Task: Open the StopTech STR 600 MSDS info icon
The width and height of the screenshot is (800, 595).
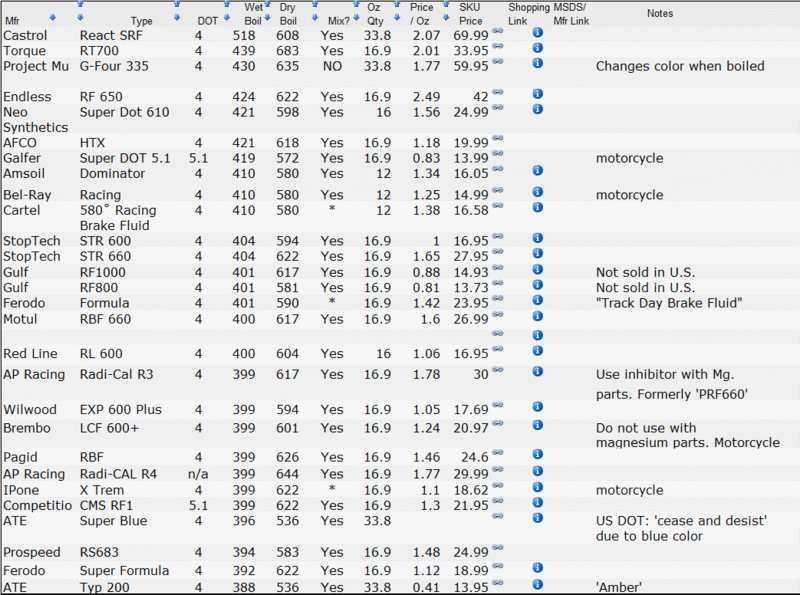Action: click(x=537, y=238)
